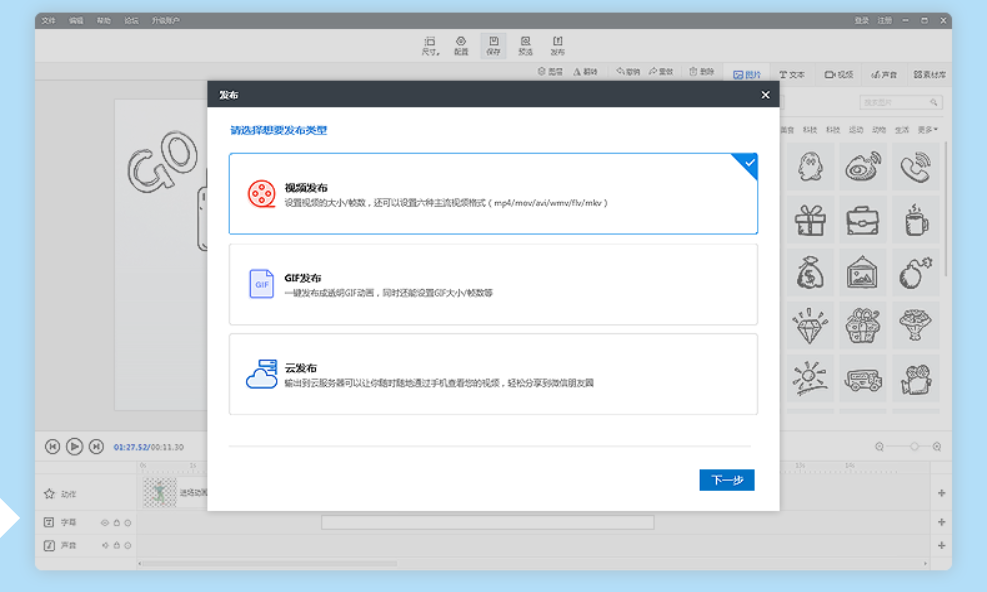The image size is (987, 592).
Task: Open the 尺寸 size dropdown in toolbar
Action: [x=430, y=45]
